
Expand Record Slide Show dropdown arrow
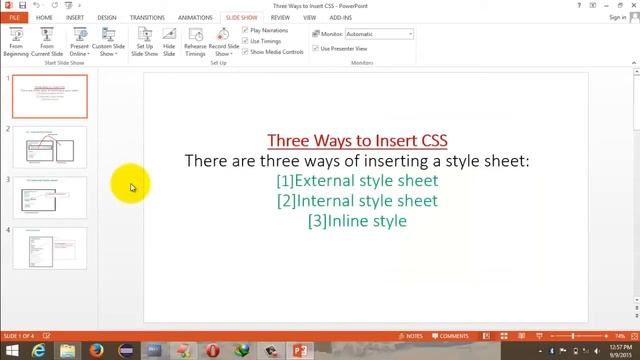pyautogui.click(x=231, y=54)
